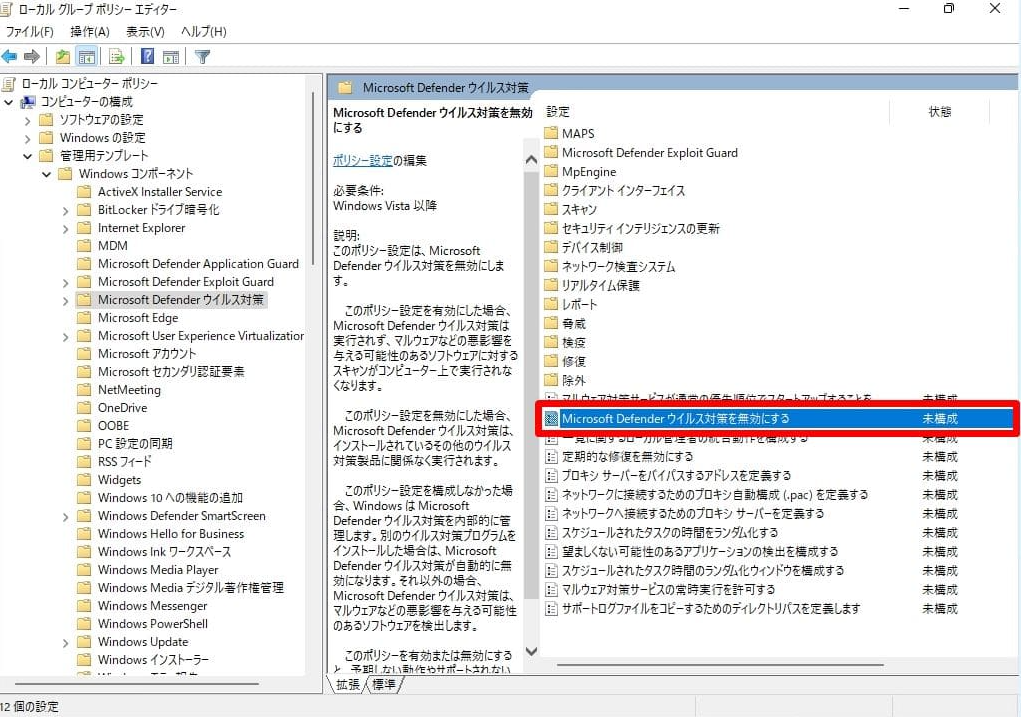Select Microsoft Defender ウイルス対策 tree folder
The height and width of the screenshot is (717, 1021).
coord(180,300)
